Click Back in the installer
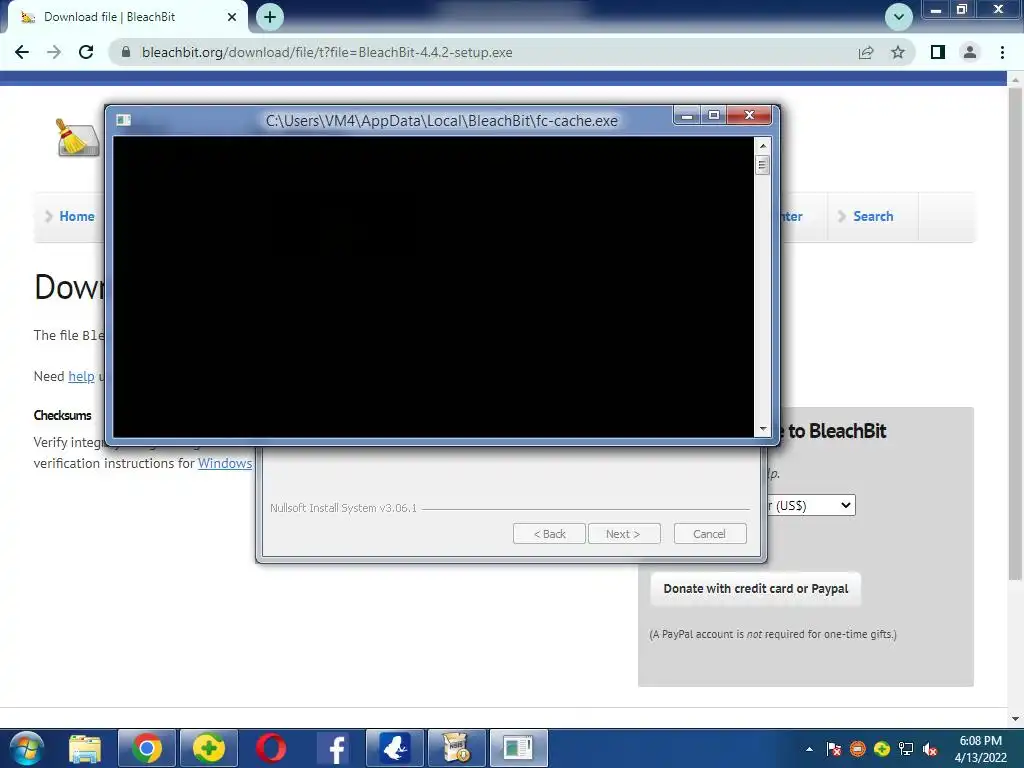This screenshot has height=768, width=1024. pyautogui.click(x=549, y=534)
